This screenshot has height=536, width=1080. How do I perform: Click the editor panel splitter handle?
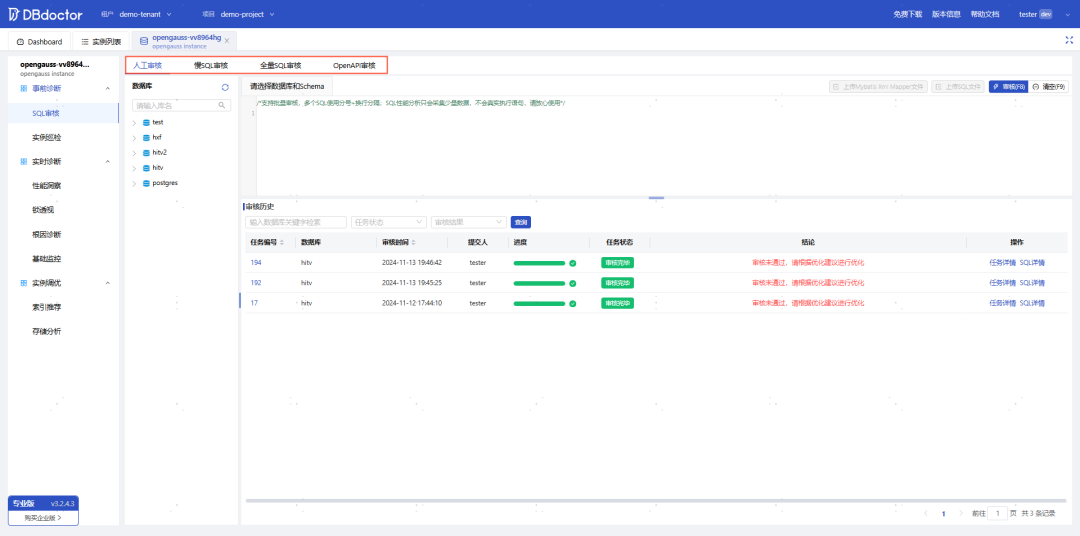[656, 198]
